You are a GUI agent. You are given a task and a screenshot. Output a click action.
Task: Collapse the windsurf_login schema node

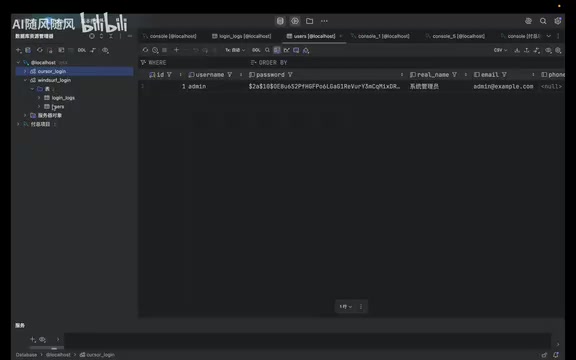25,80
